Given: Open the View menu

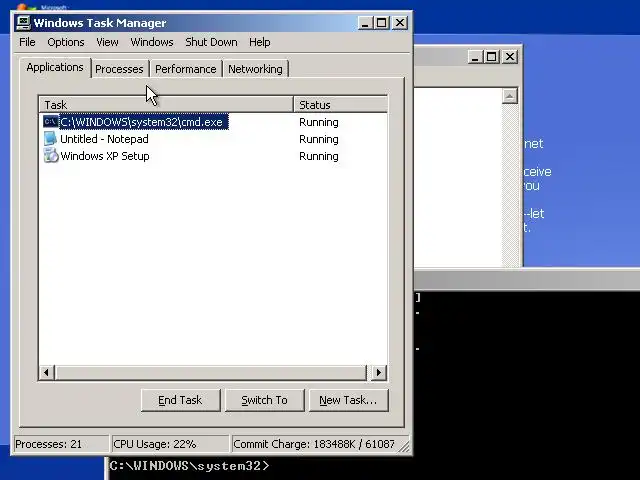Looking at the screenshot, I should 107,42.
